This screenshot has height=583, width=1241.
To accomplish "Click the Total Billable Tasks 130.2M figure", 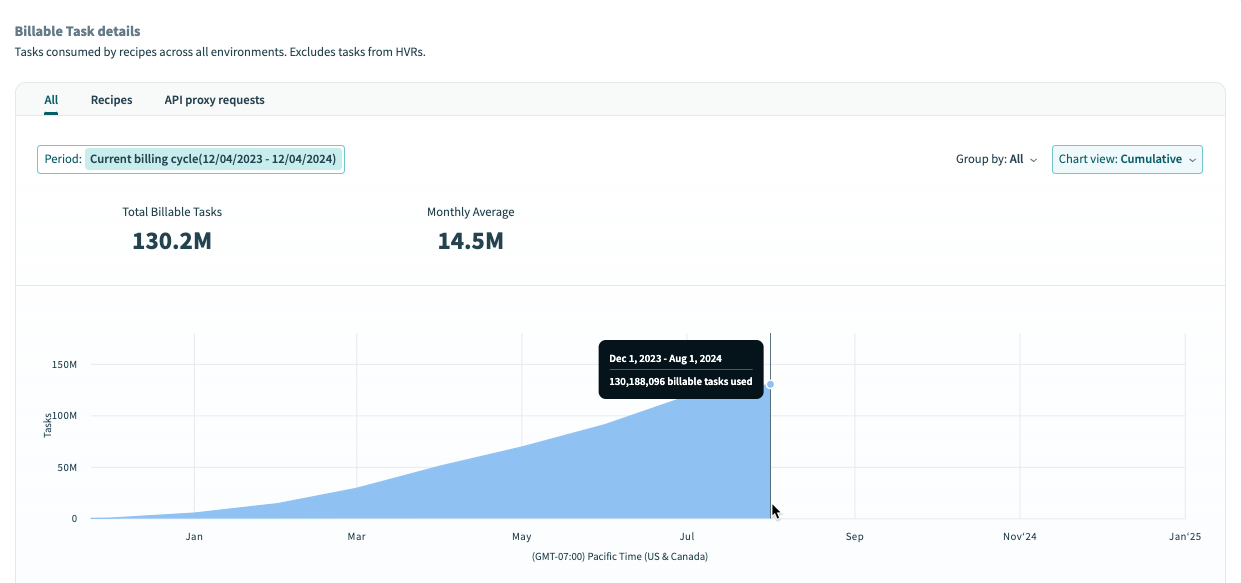I will tap(171, 240).
